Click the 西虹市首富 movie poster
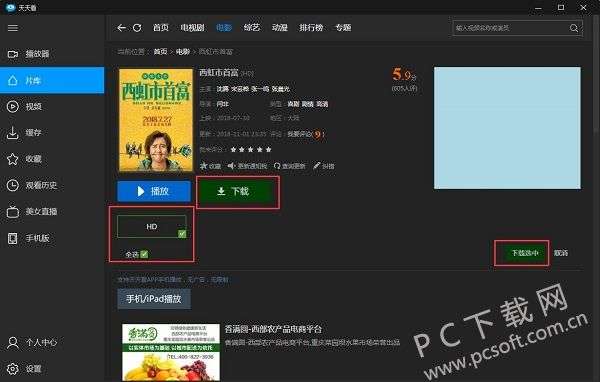This screenshot has width=600, height=382. click(x=156, y=120)
